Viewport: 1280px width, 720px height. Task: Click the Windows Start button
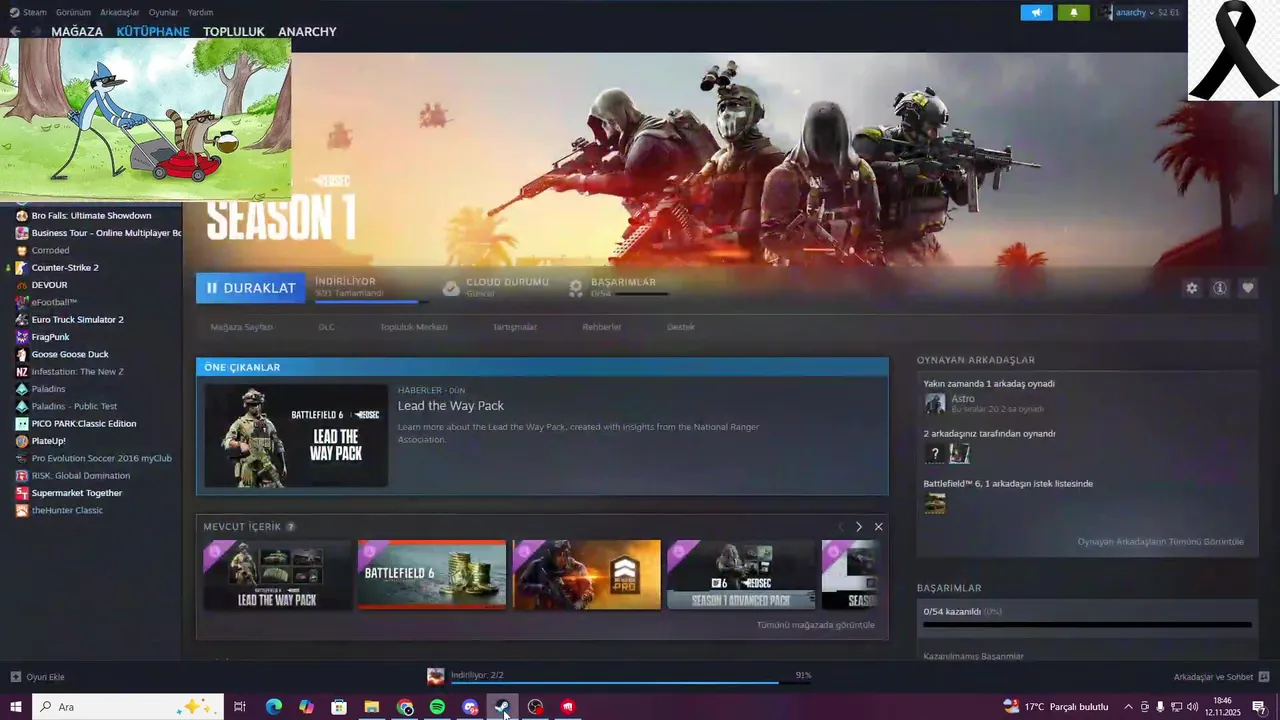pos(15,707)
